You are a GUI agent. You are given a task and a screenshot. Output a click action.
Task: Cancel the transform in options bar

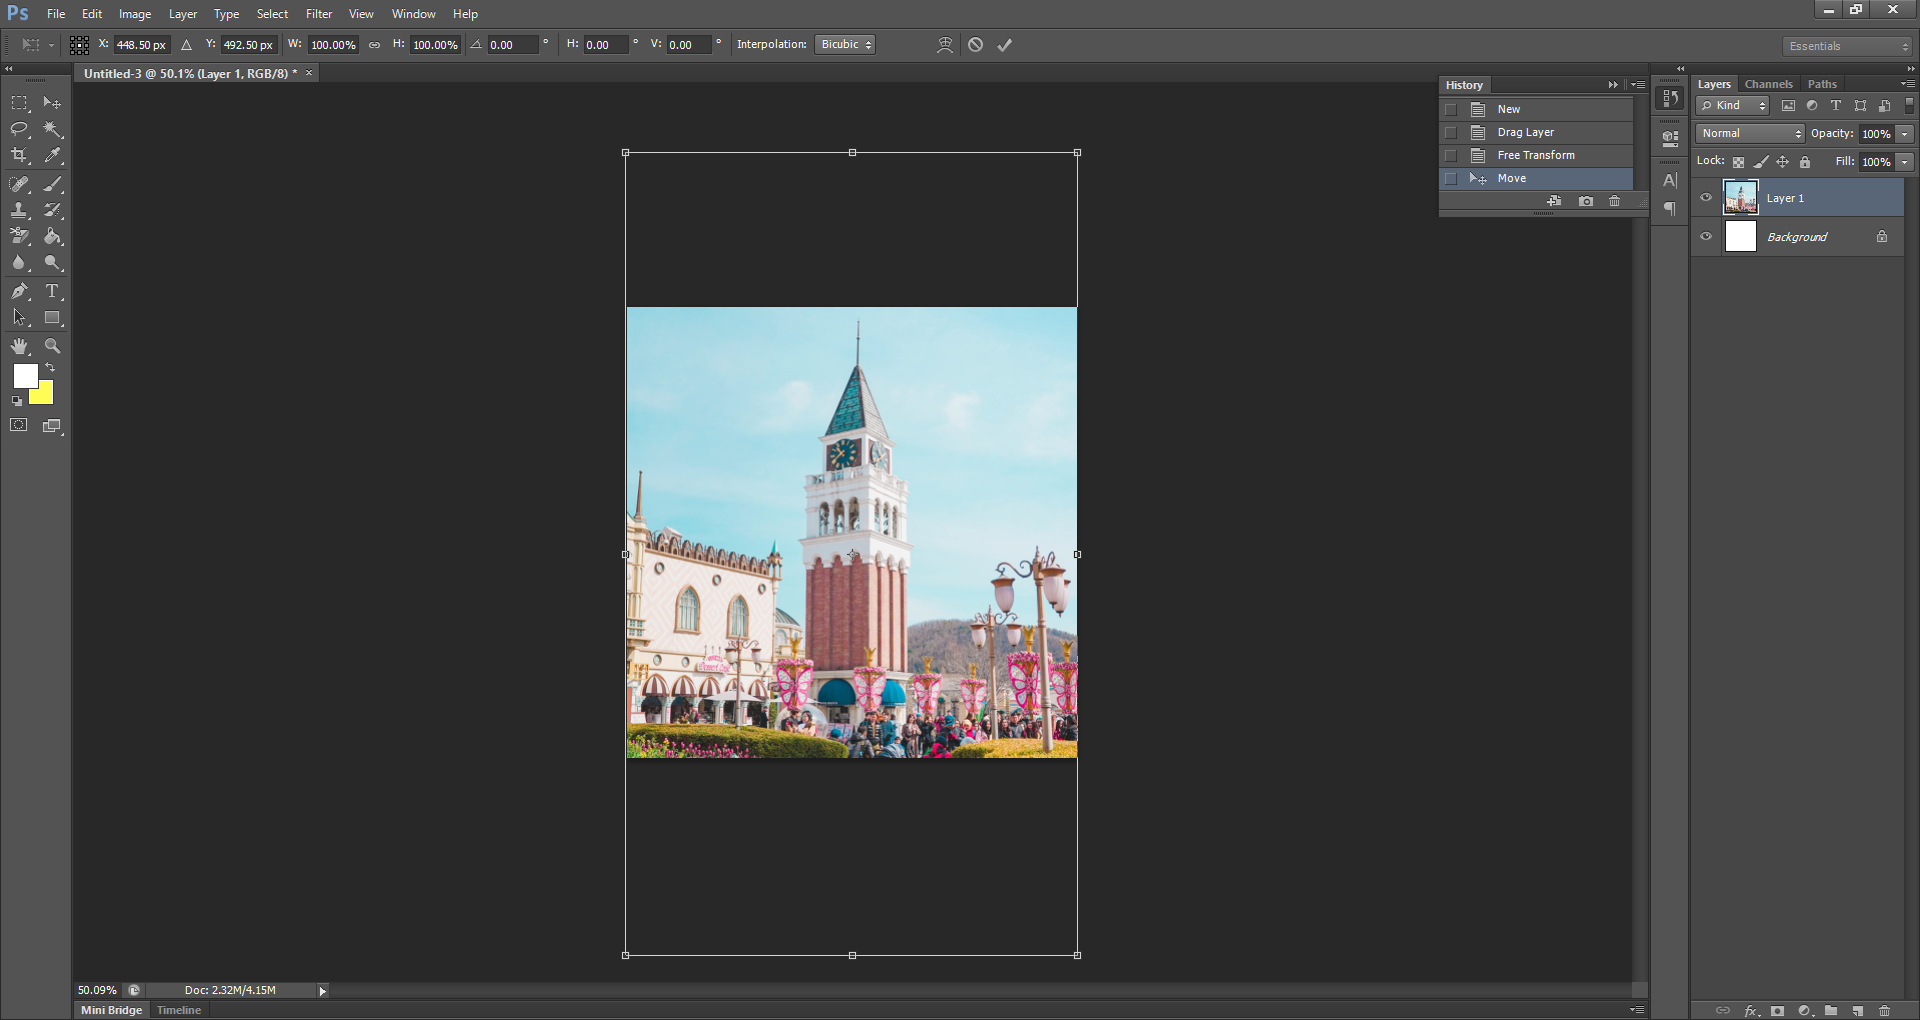(975, 45)
